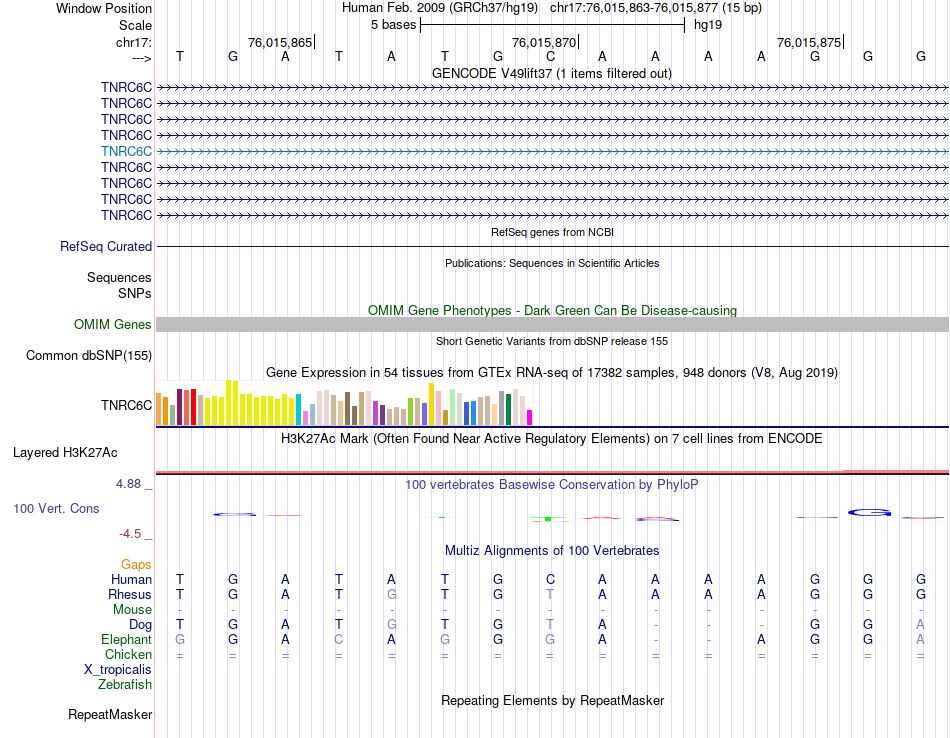Click Human Feb. 2009 (GRCh37/hg19) header text
The width and height of the screenshot is (950, 738).
point(440,8)
